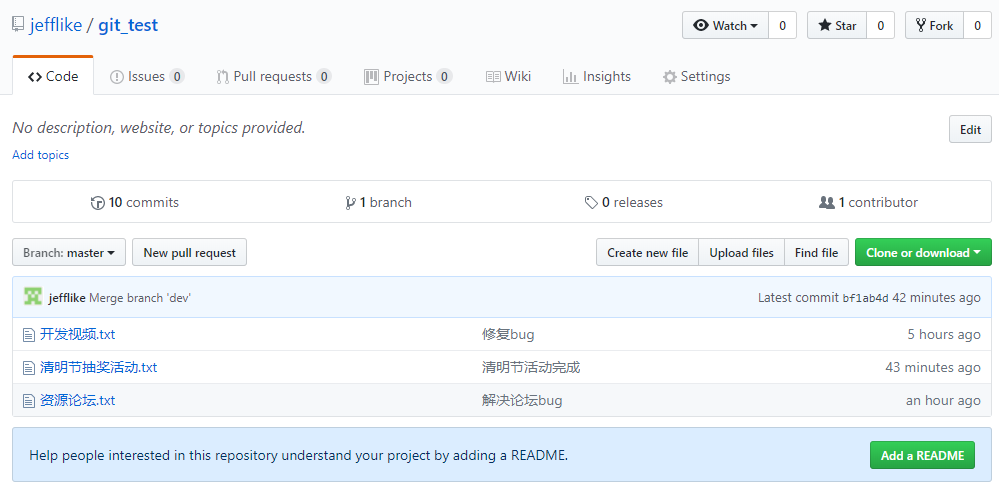Open the 0 releases link
Image resolution: width=999 pixels, height=488 pixels.
click(x=624, y=203)
